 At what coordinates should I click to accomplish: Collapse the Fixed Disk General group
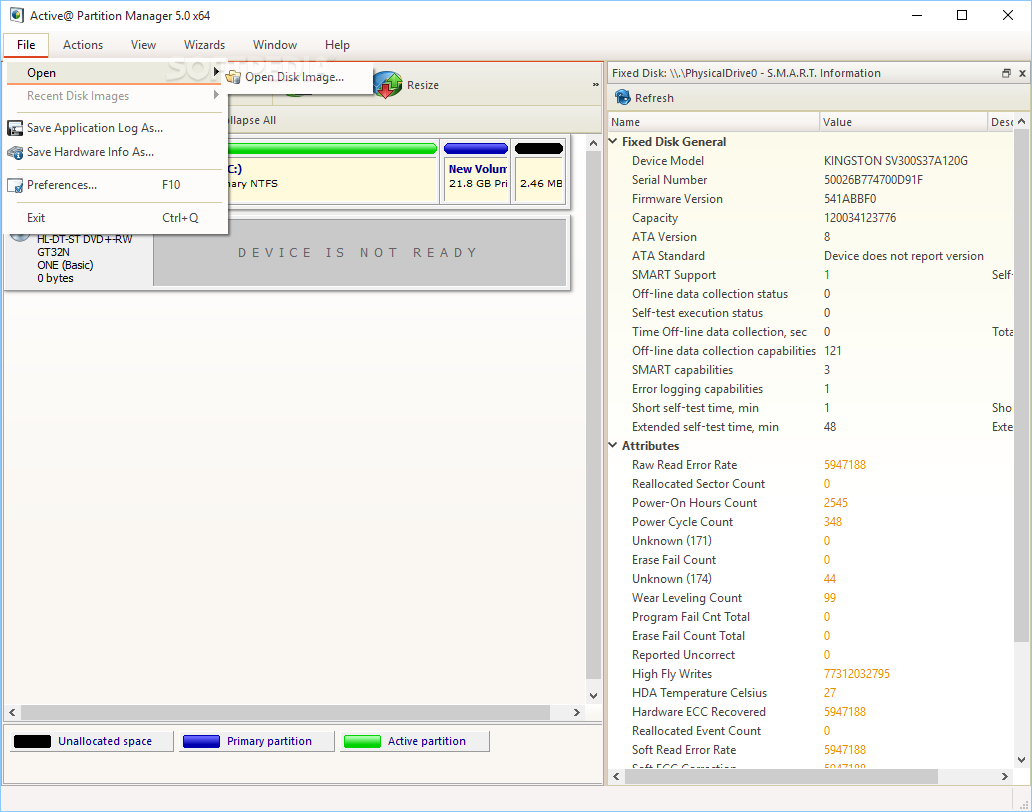613,141
